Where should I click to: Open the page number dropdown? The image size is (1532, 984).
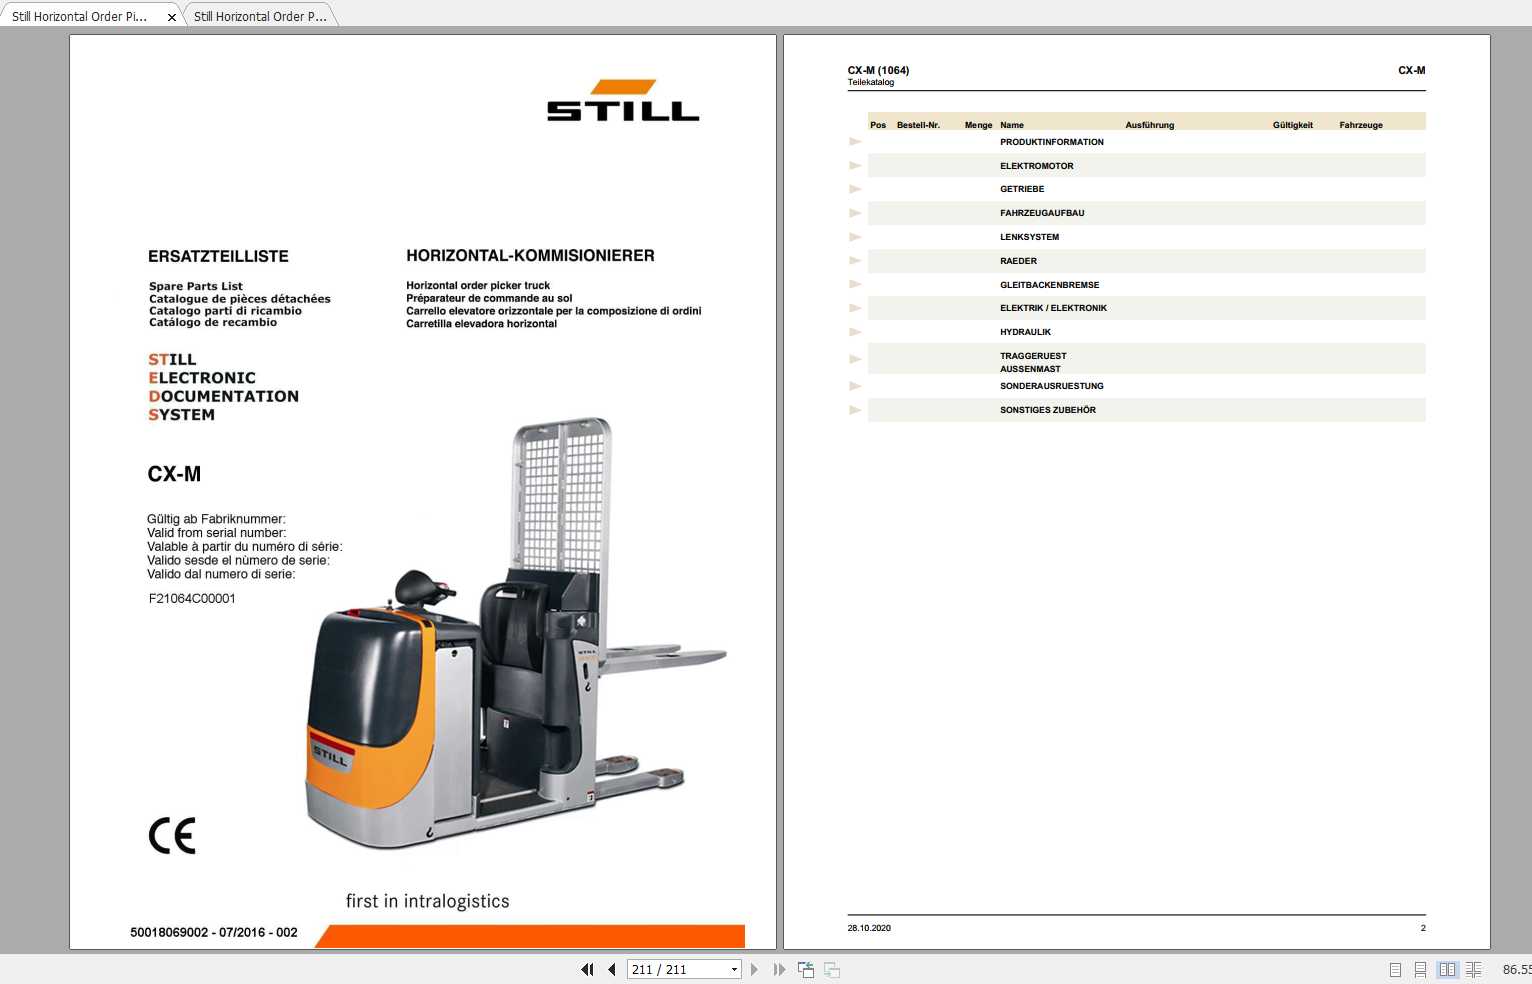733,969
